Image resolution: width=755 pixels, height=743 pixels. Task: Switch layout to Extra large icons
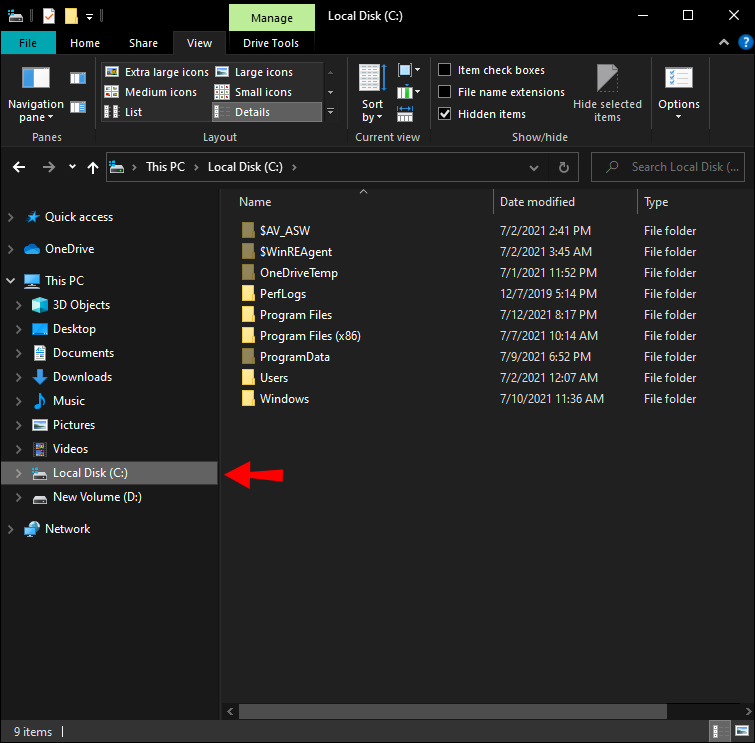click(x=157, y=72)
